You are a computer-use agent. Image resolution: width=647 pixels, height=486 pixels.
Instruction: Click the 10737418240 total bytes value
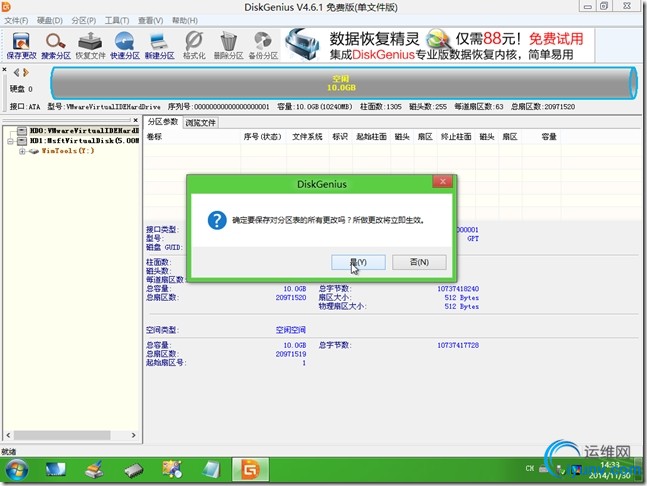click(458, 289)
